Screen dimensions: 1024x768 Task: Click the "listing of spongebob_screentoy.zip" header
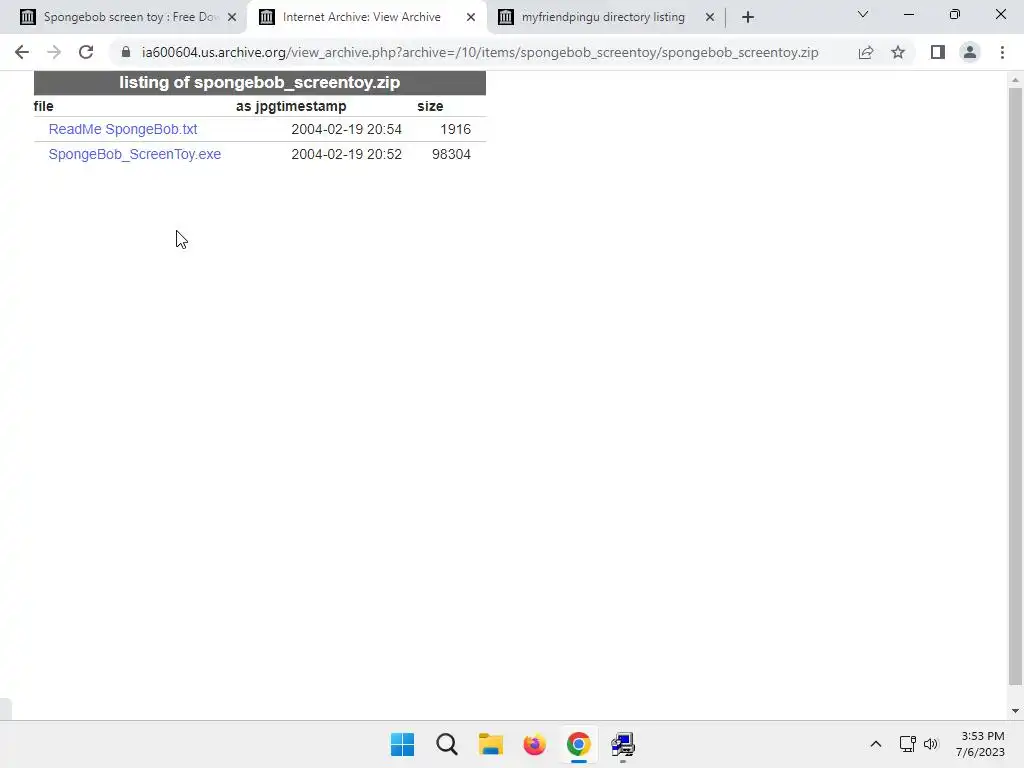pos(259,82)
